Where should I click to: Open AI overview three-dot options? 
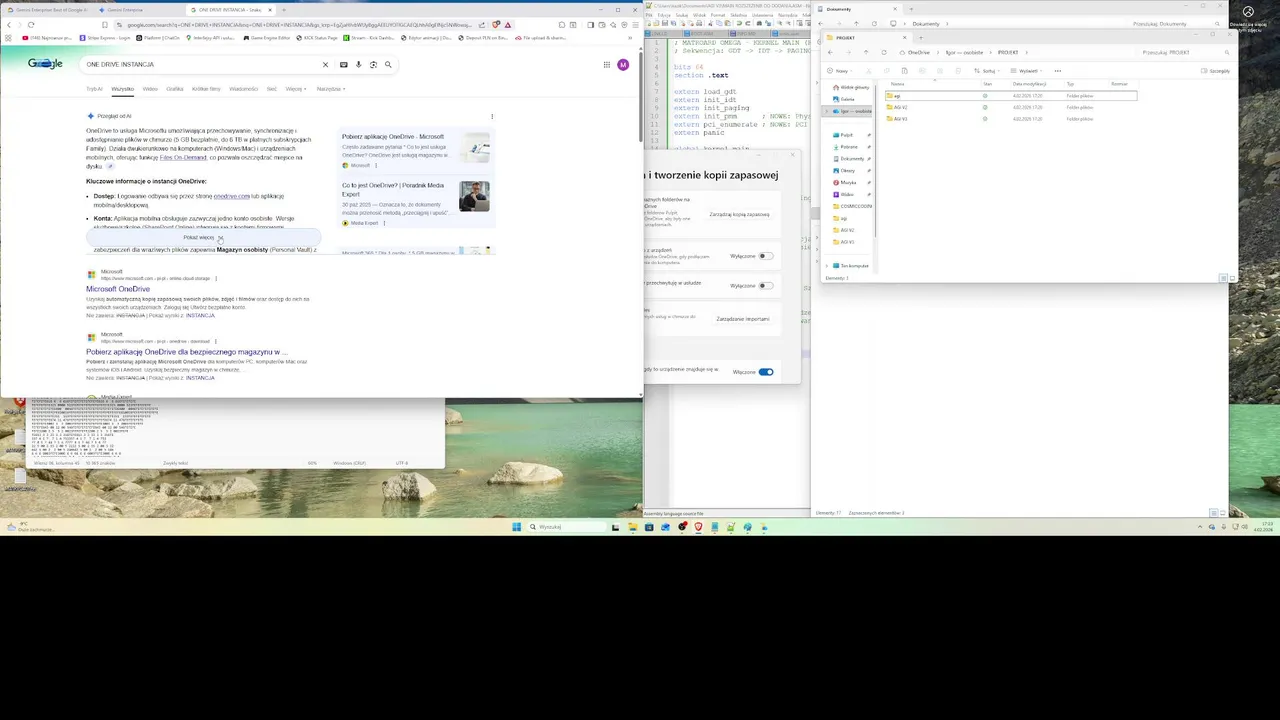click(x=491, y=116)
